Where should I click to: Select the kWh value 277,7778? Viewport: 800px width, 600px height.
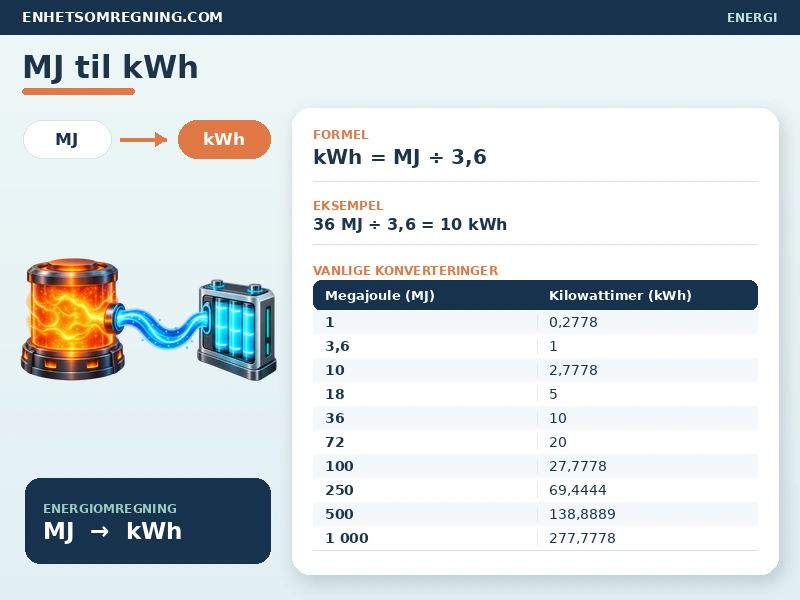click(582, 538)
